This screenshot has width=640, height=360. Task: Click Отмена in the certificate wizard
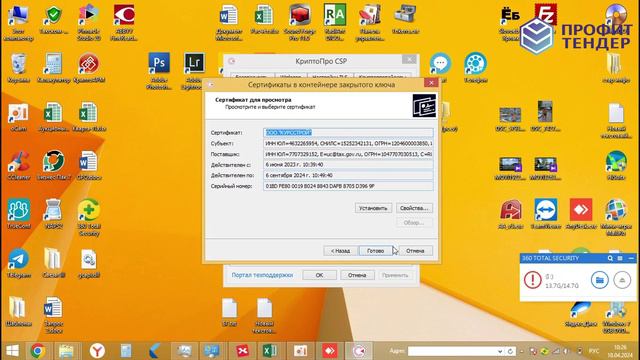(415, 251)
